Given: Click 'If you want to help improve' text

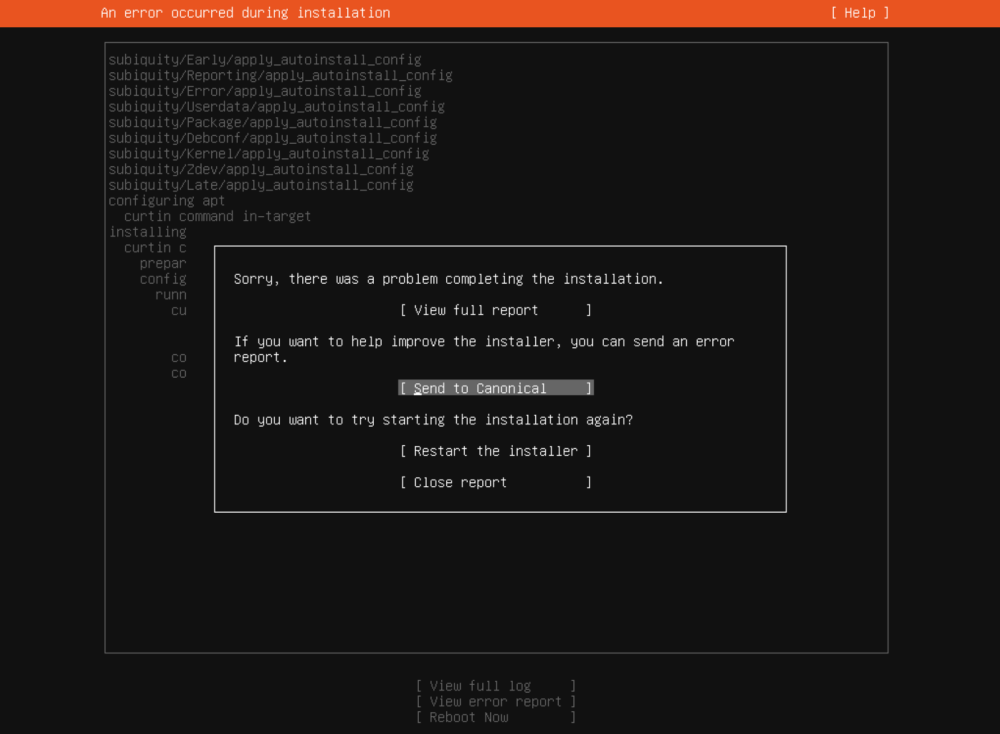Looking at the screenshot, I should pyautogui.click(x=484, y=349).
